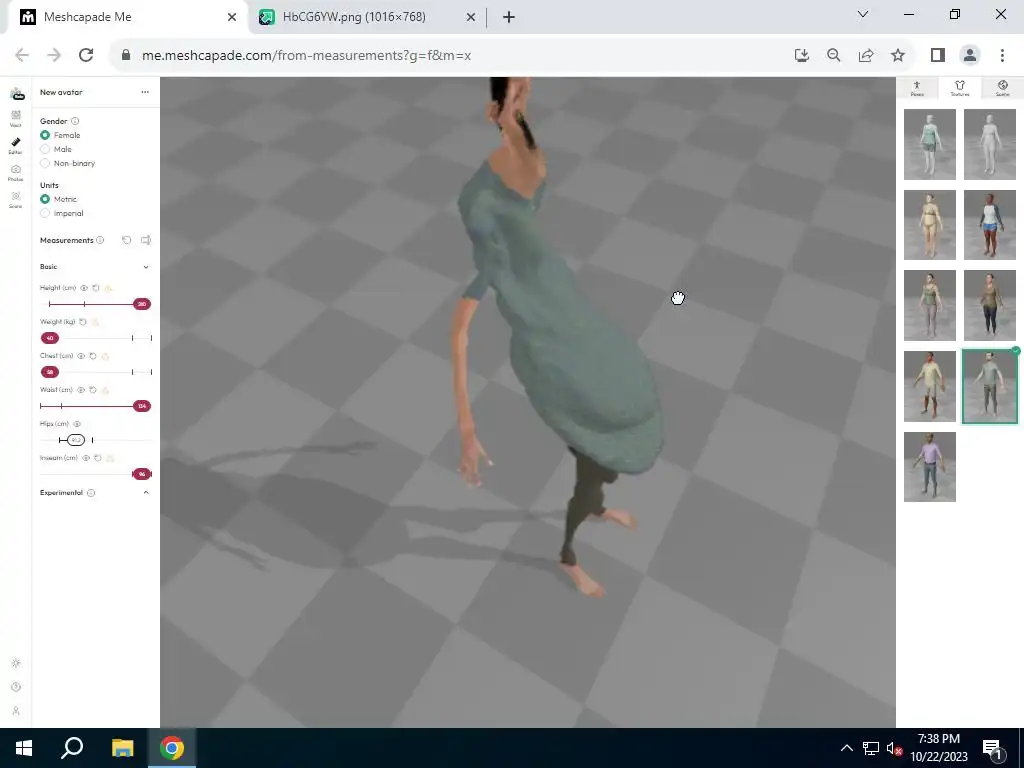Select Metric units

45,199
